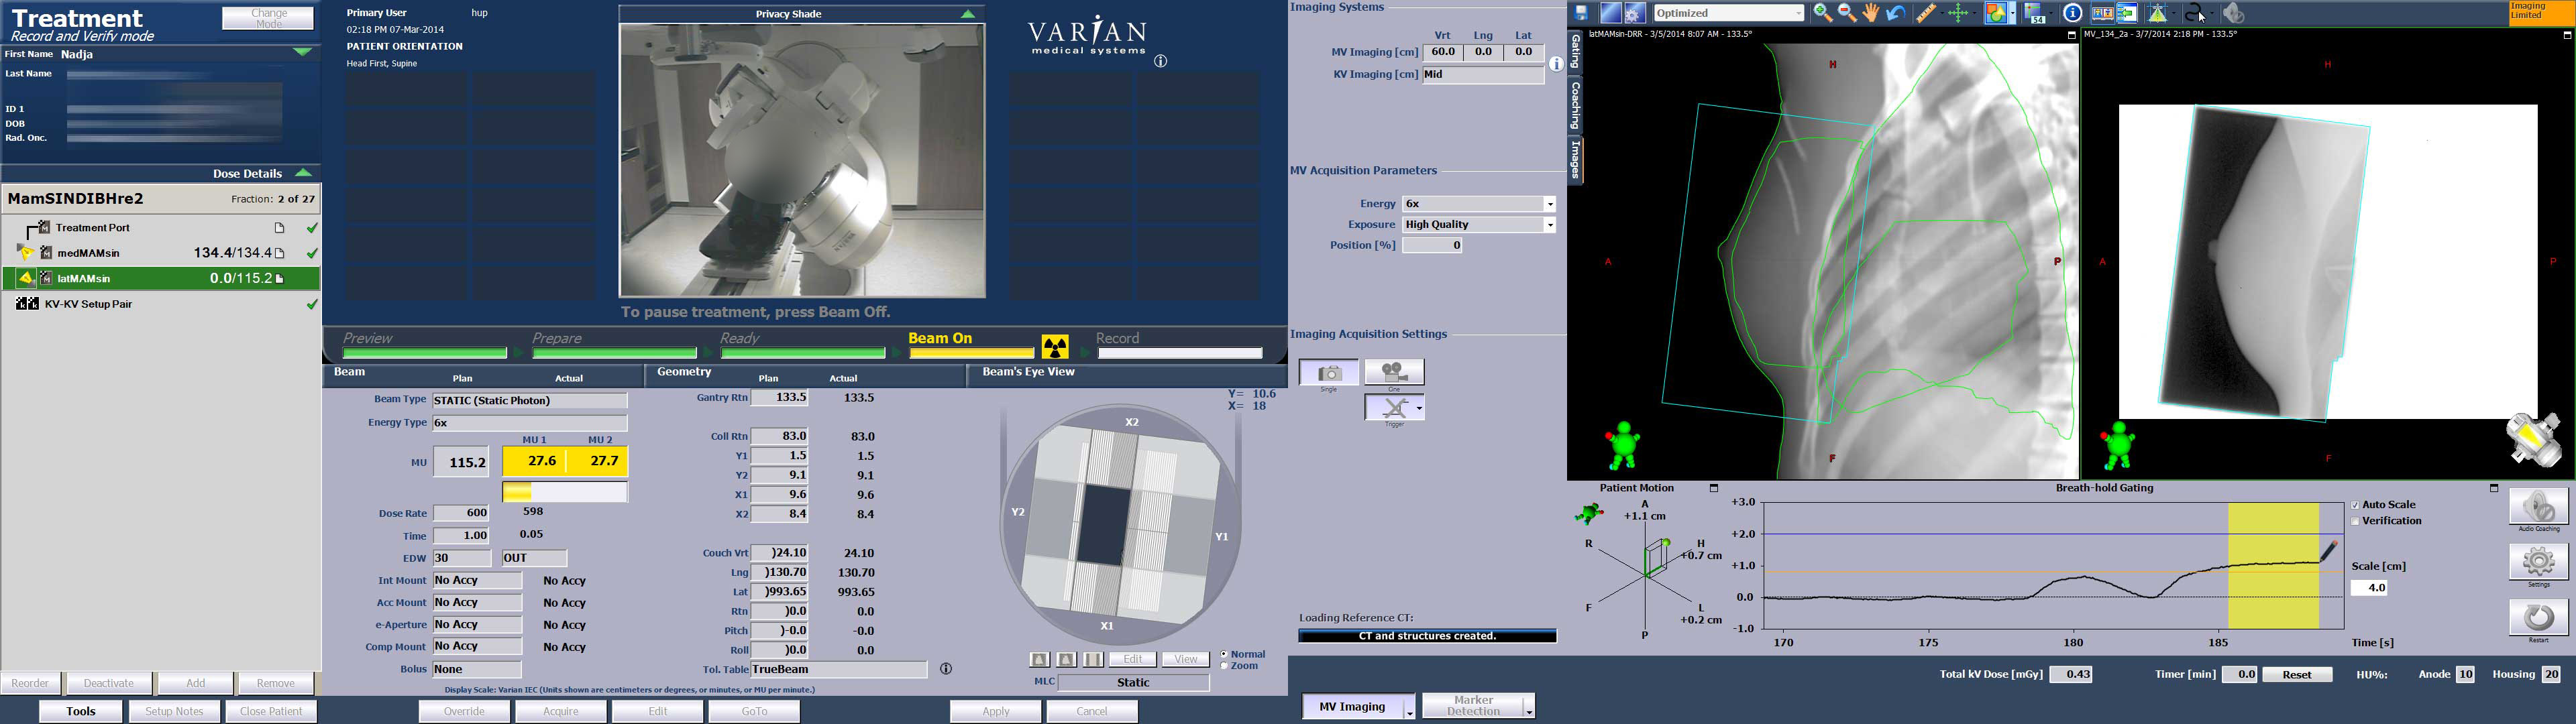Select the ruler measurement tool

click(1928, 13)
